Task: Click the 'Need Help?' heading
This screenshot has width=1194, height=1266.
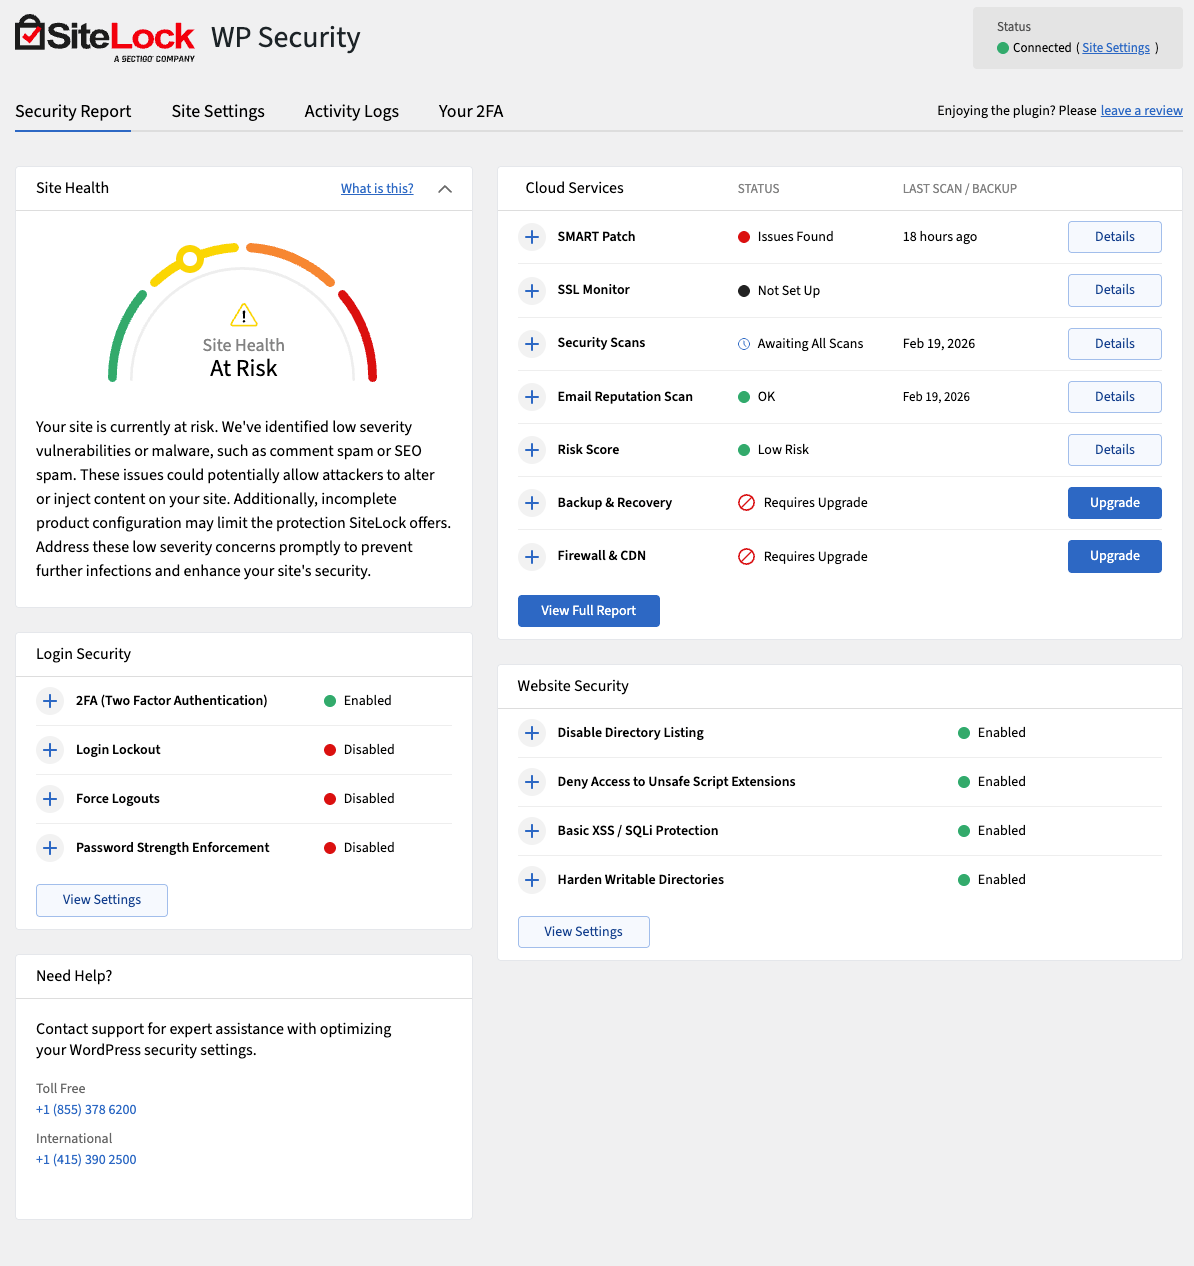Action: [x=74, y=976]
